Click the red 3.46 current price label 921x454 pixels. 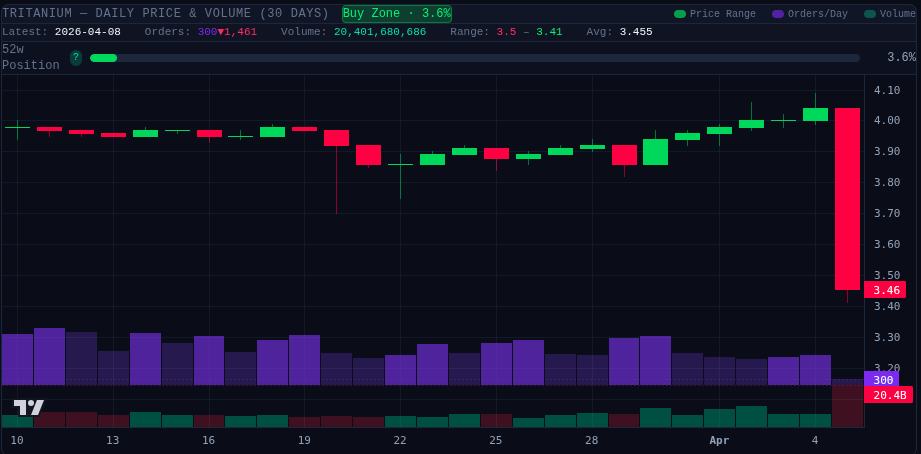(886, 290)
